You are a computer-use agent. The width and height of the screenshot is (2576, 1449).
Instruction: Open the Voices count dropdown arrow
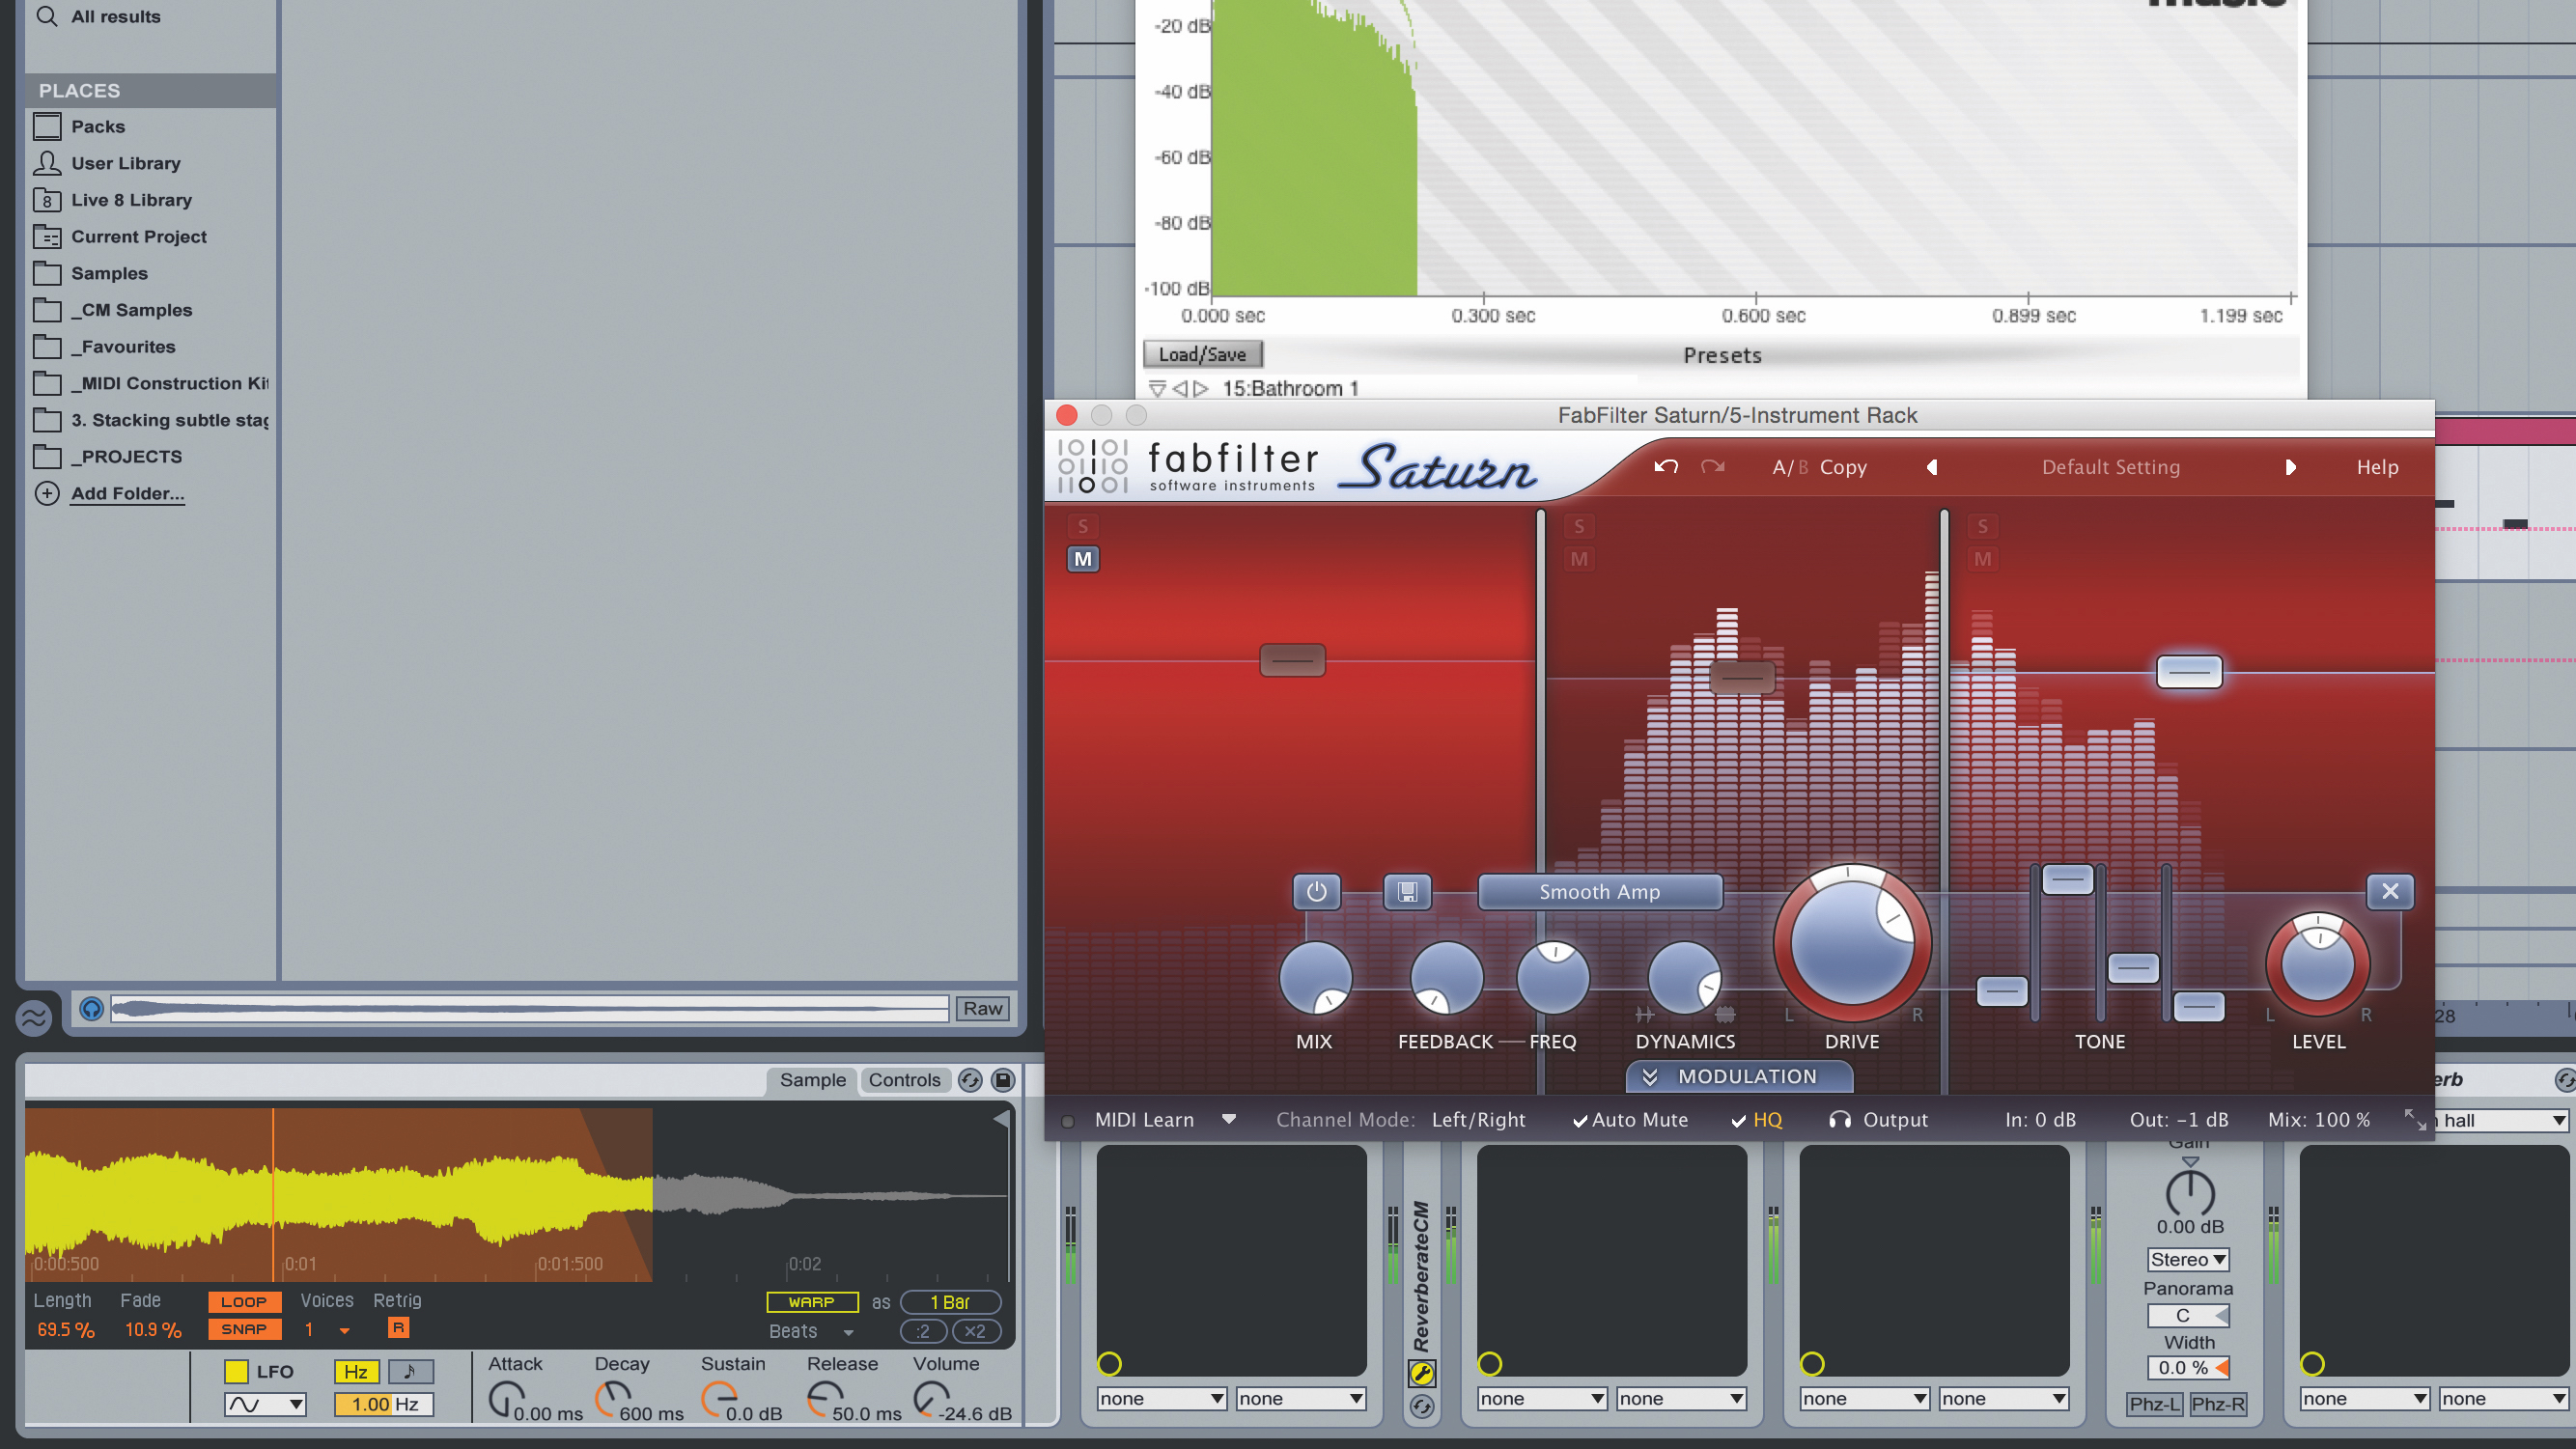point(345,1331)
